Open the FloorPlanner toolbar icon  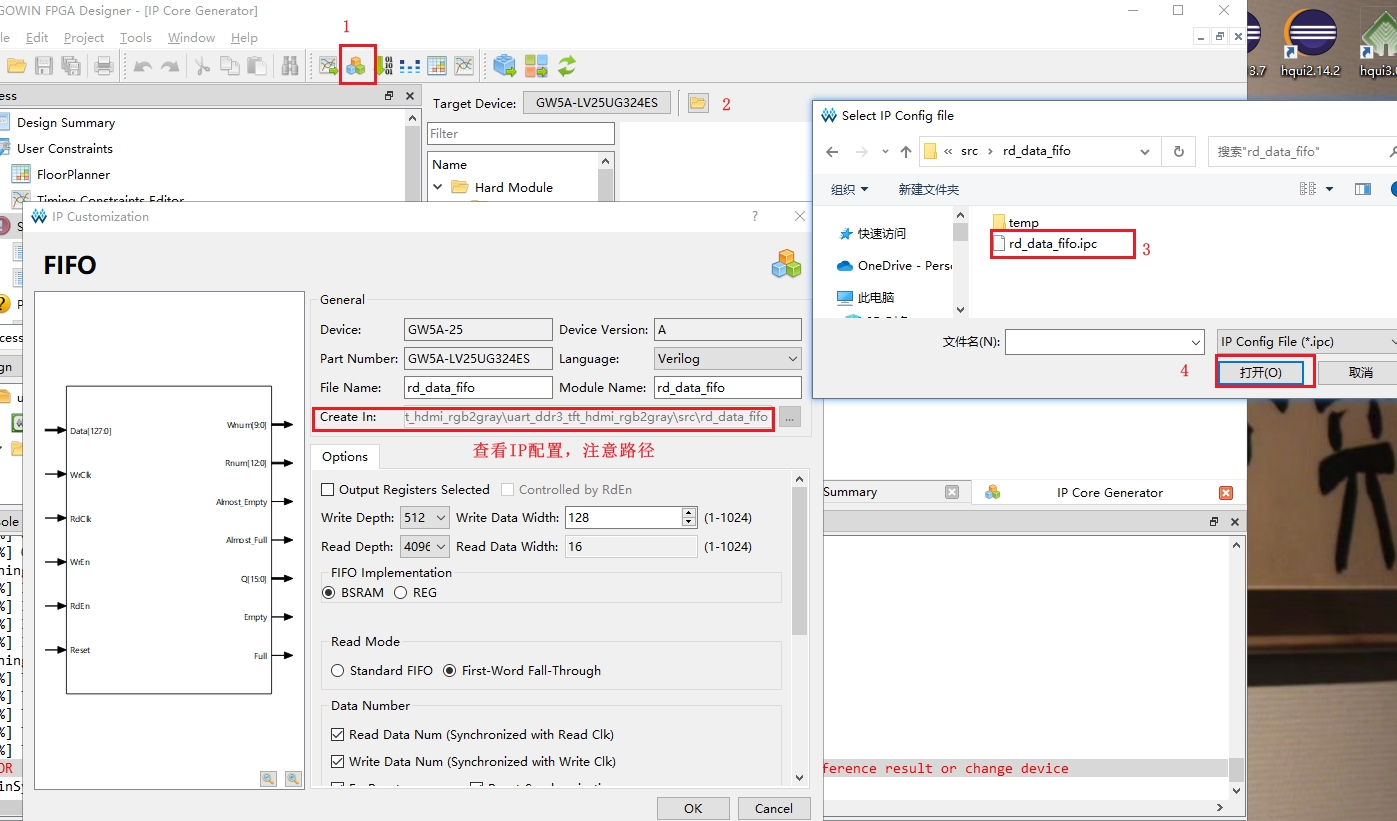tap(437, 66)
